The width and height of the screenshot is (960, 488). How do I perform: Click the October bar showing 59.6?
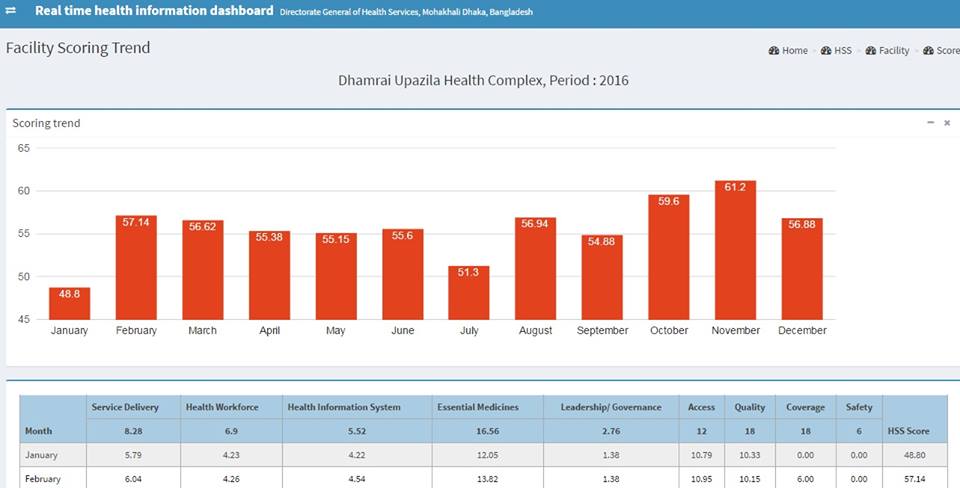tap(669, 257)
